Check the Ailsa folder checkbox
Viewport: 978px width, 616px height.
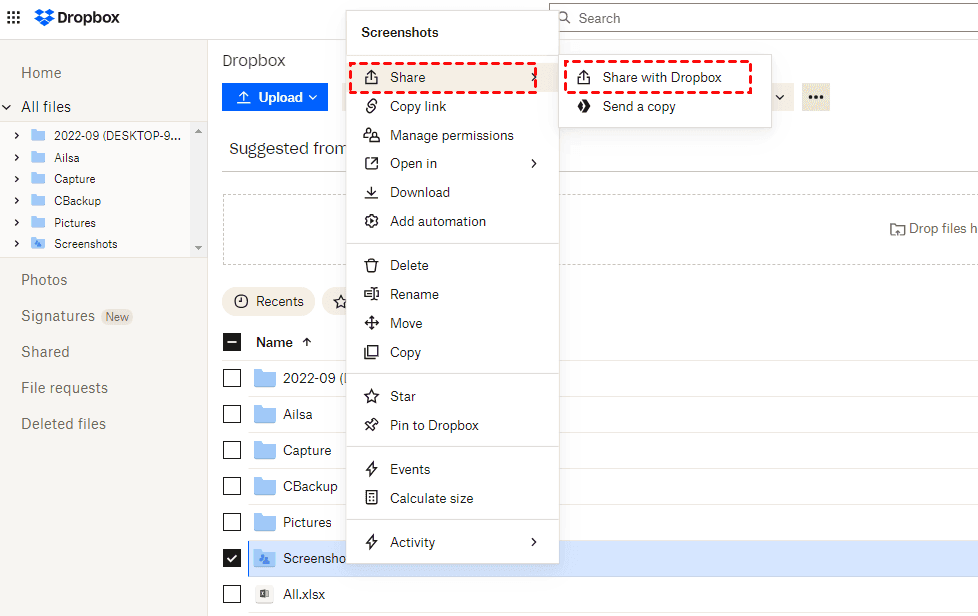[x=232, y=414]
